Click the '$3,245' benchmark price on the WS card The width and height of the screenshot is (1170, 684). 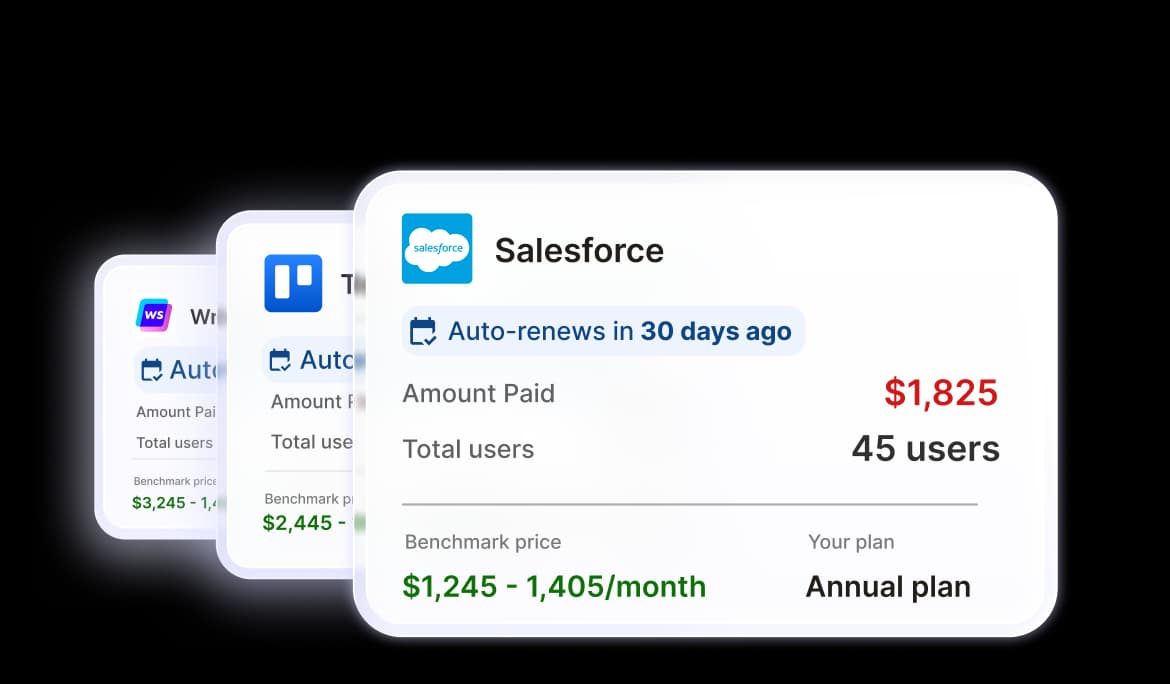point(158,503)
